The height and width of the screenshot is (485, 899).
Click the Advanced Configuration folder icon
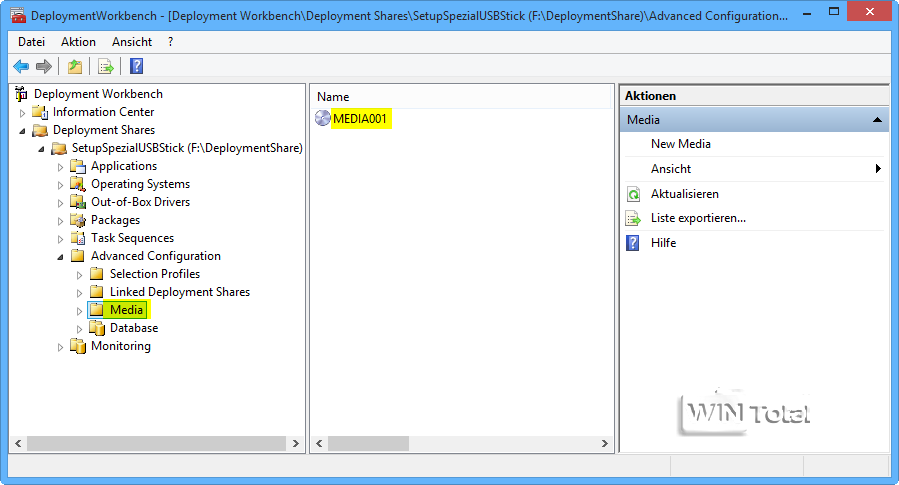click(x=77, y=256)
